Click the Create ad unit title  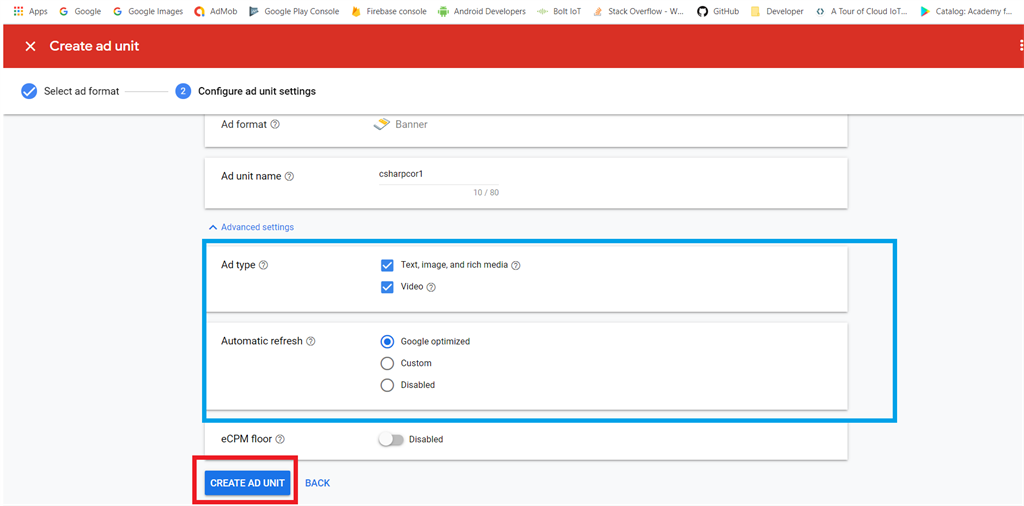click(95, 46)
